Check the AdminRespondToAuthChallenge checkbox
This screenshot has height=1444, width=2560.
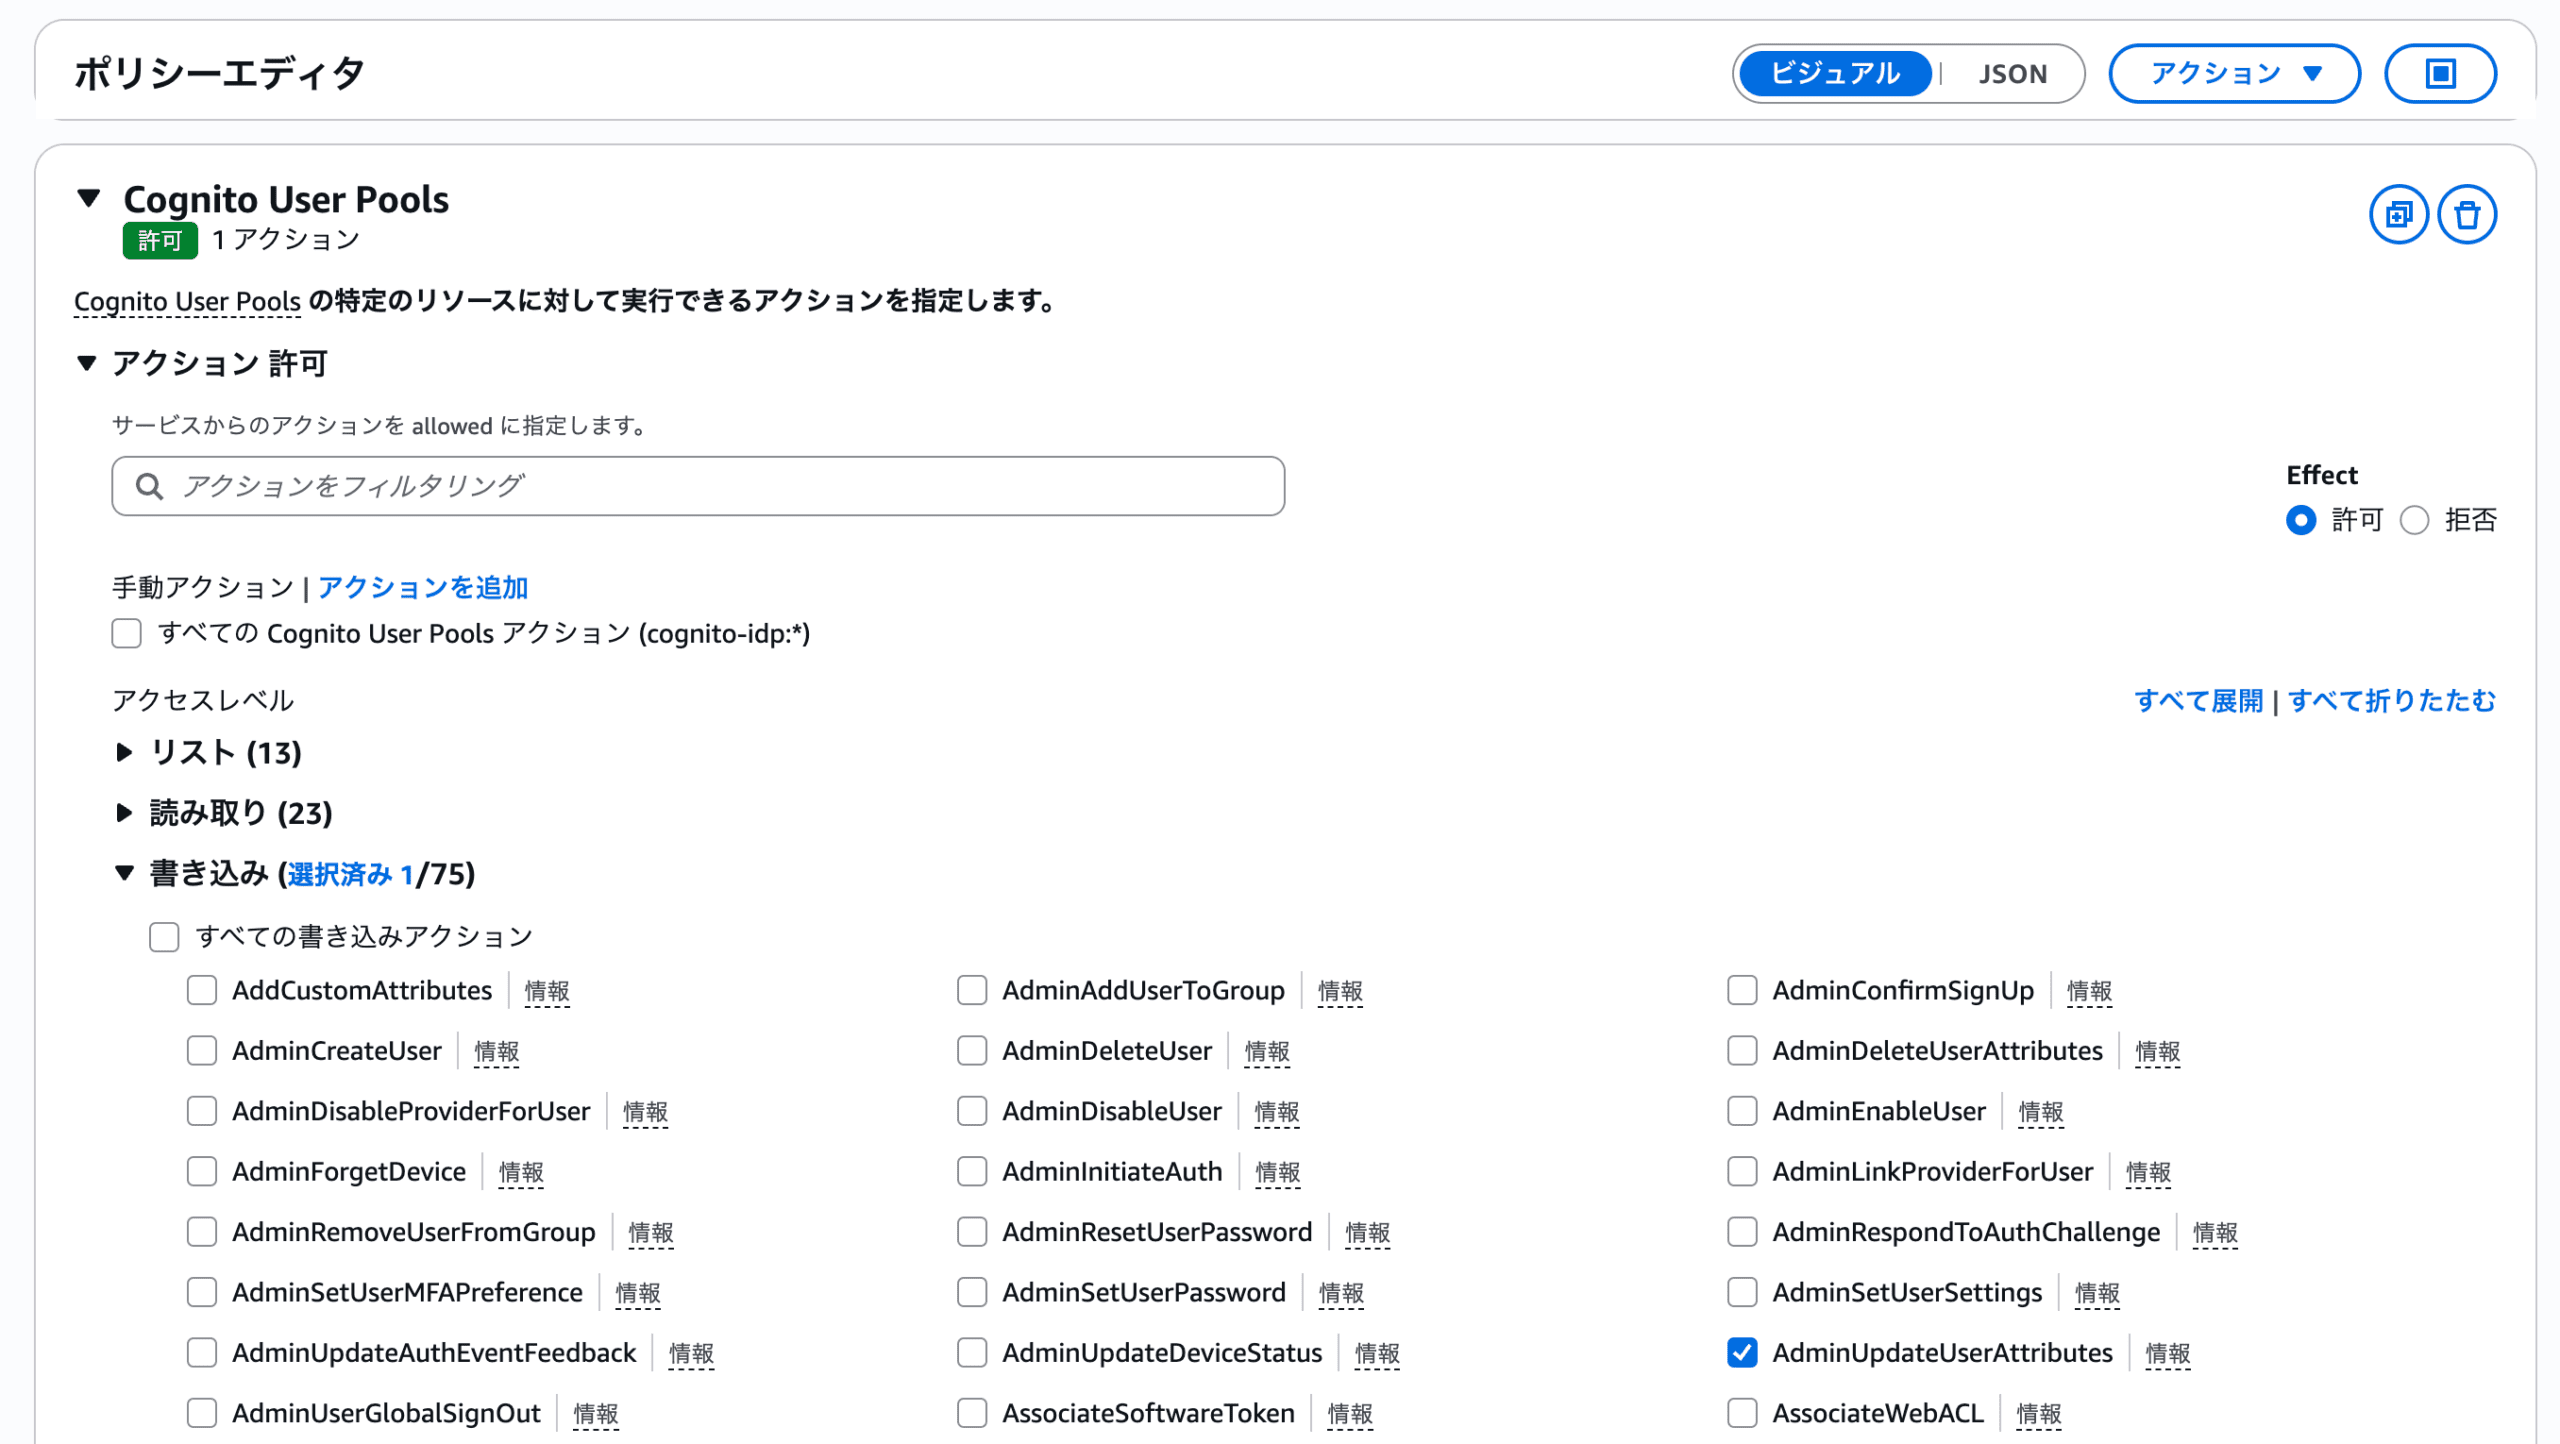coord(1742,1232)
